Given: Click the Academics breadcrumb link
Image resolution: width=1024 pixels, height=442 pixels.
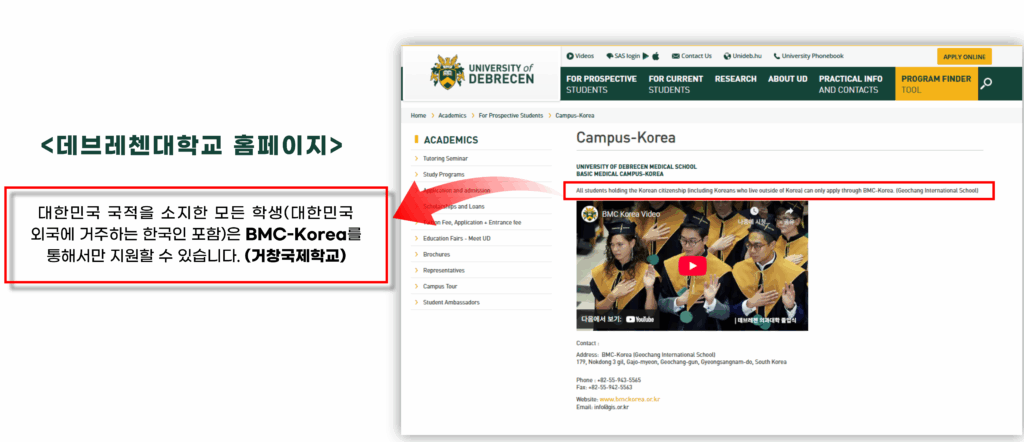Looking at the screenshot, I should tap(452, 116).
